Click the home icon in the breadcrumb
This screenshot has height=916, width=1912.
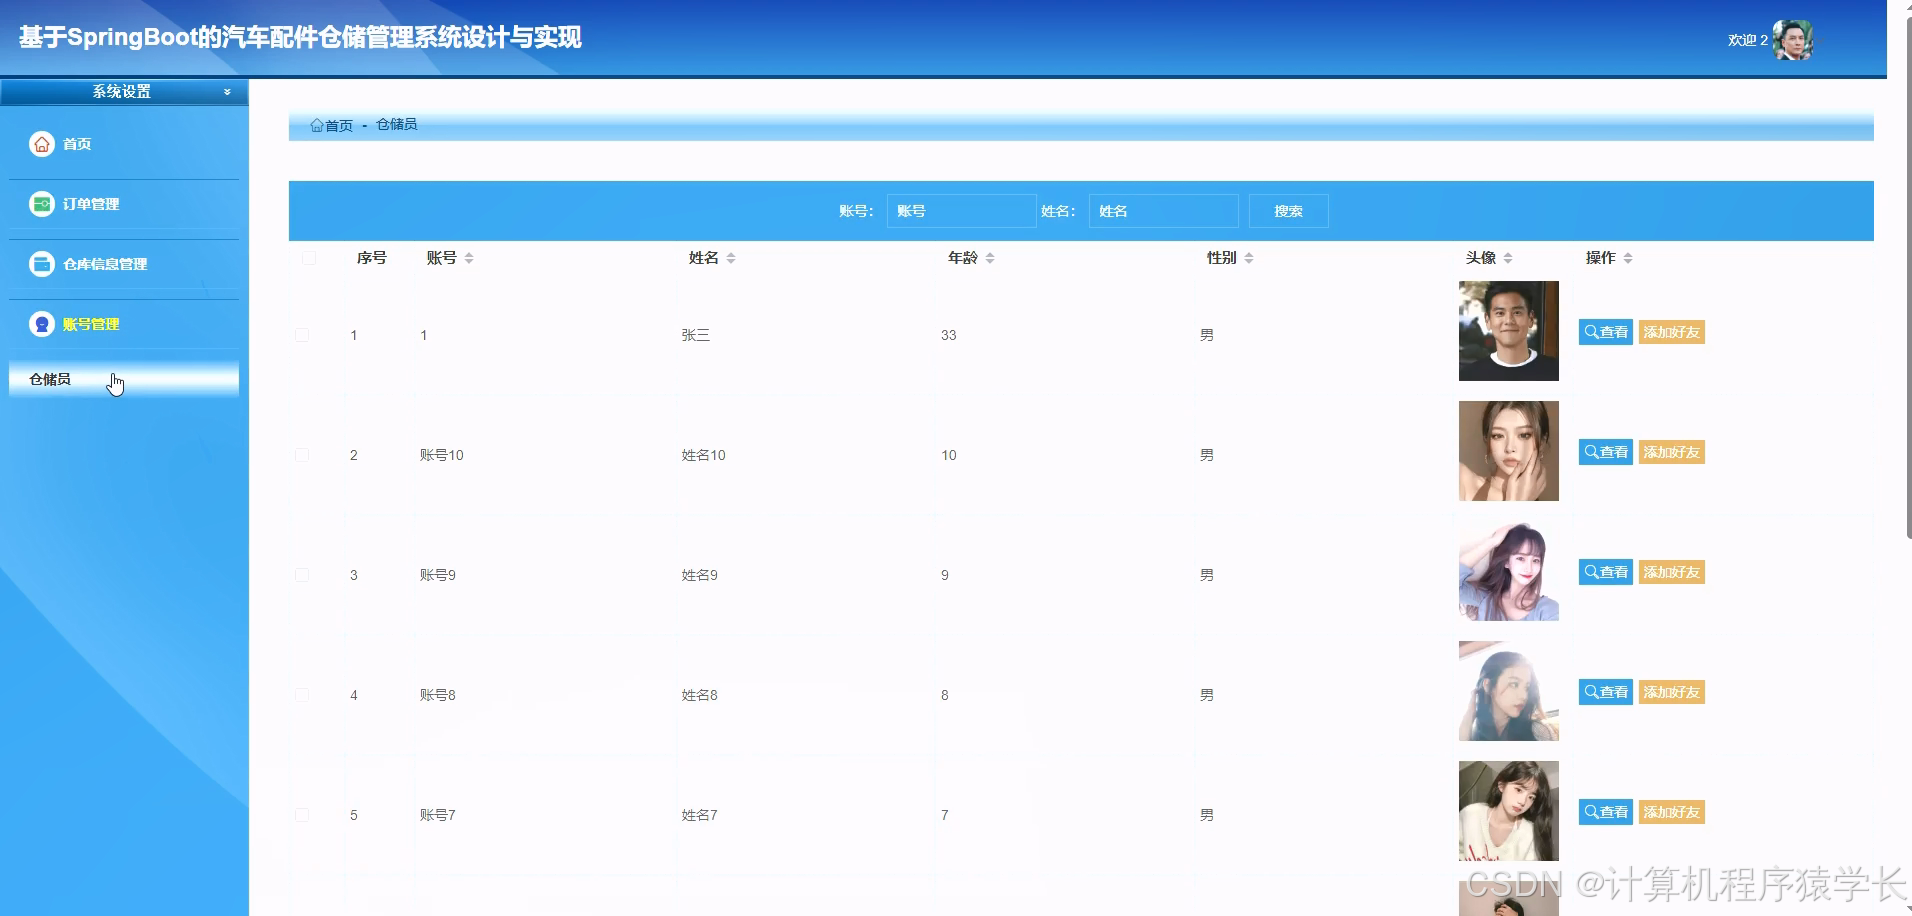tap(315, 125)
